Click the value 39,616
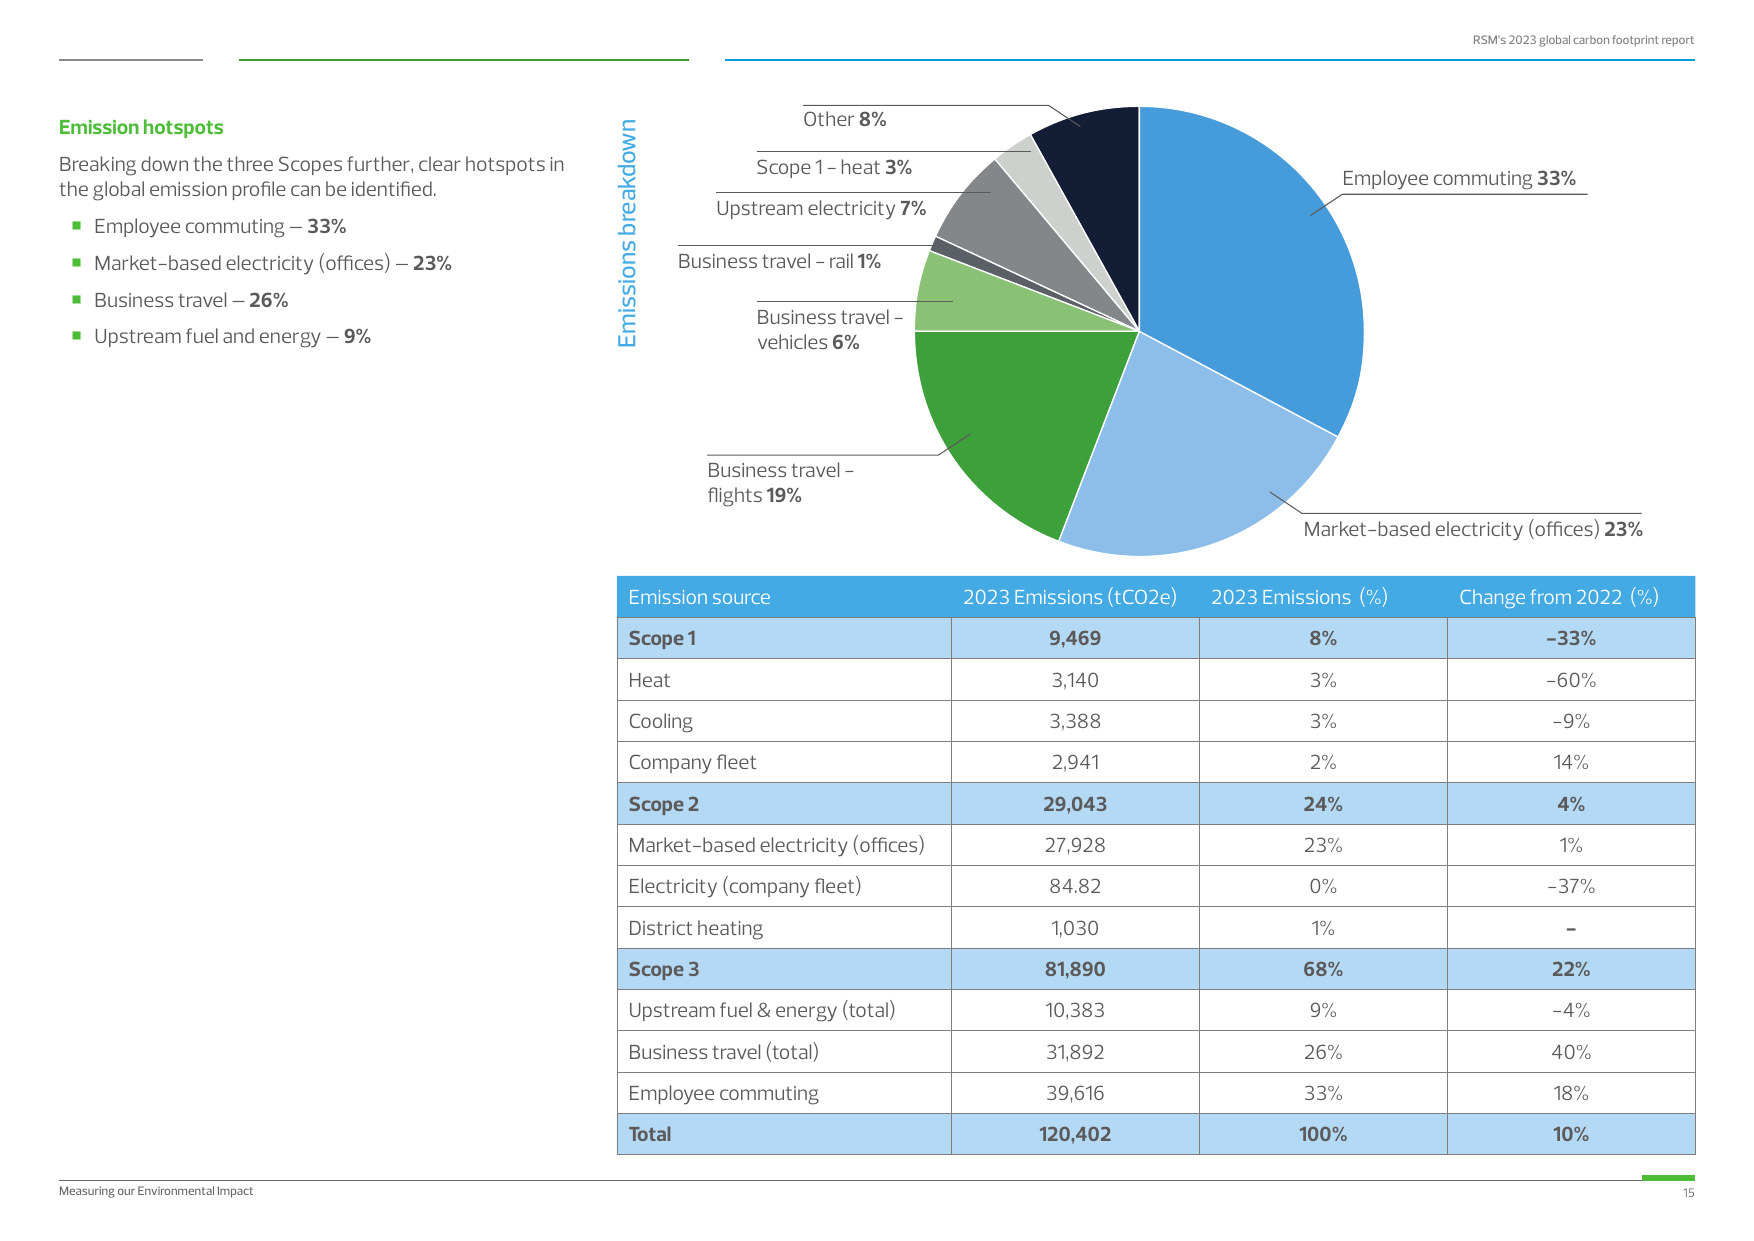This screenshot has width=1754, height=1241. click(1075, 1093)
